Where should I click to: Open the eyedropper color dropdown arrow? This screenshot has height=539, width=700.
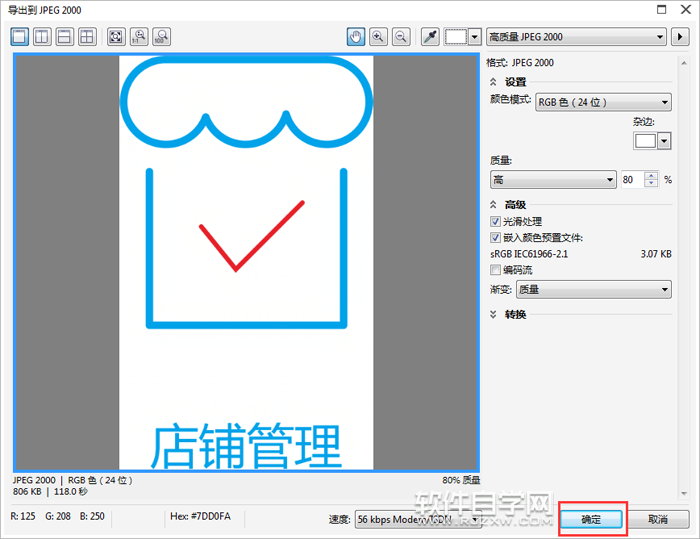475,37
